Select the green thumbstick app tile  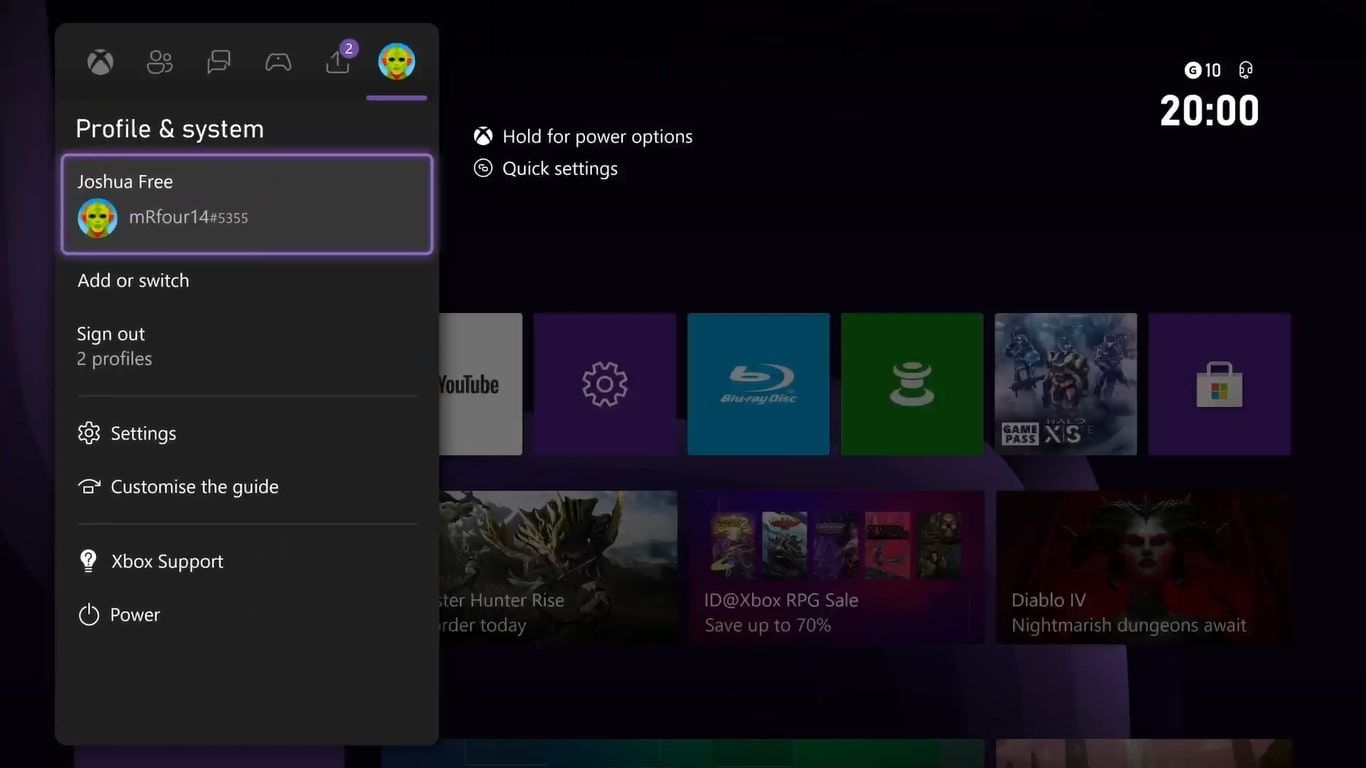click(911, 383)
